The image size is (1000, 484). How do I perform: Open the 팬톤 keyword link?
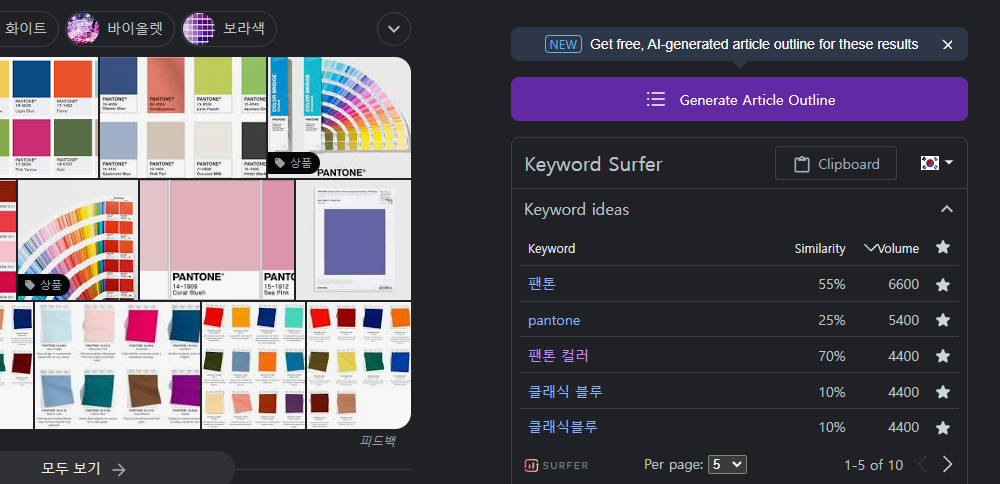coord(541,284)
